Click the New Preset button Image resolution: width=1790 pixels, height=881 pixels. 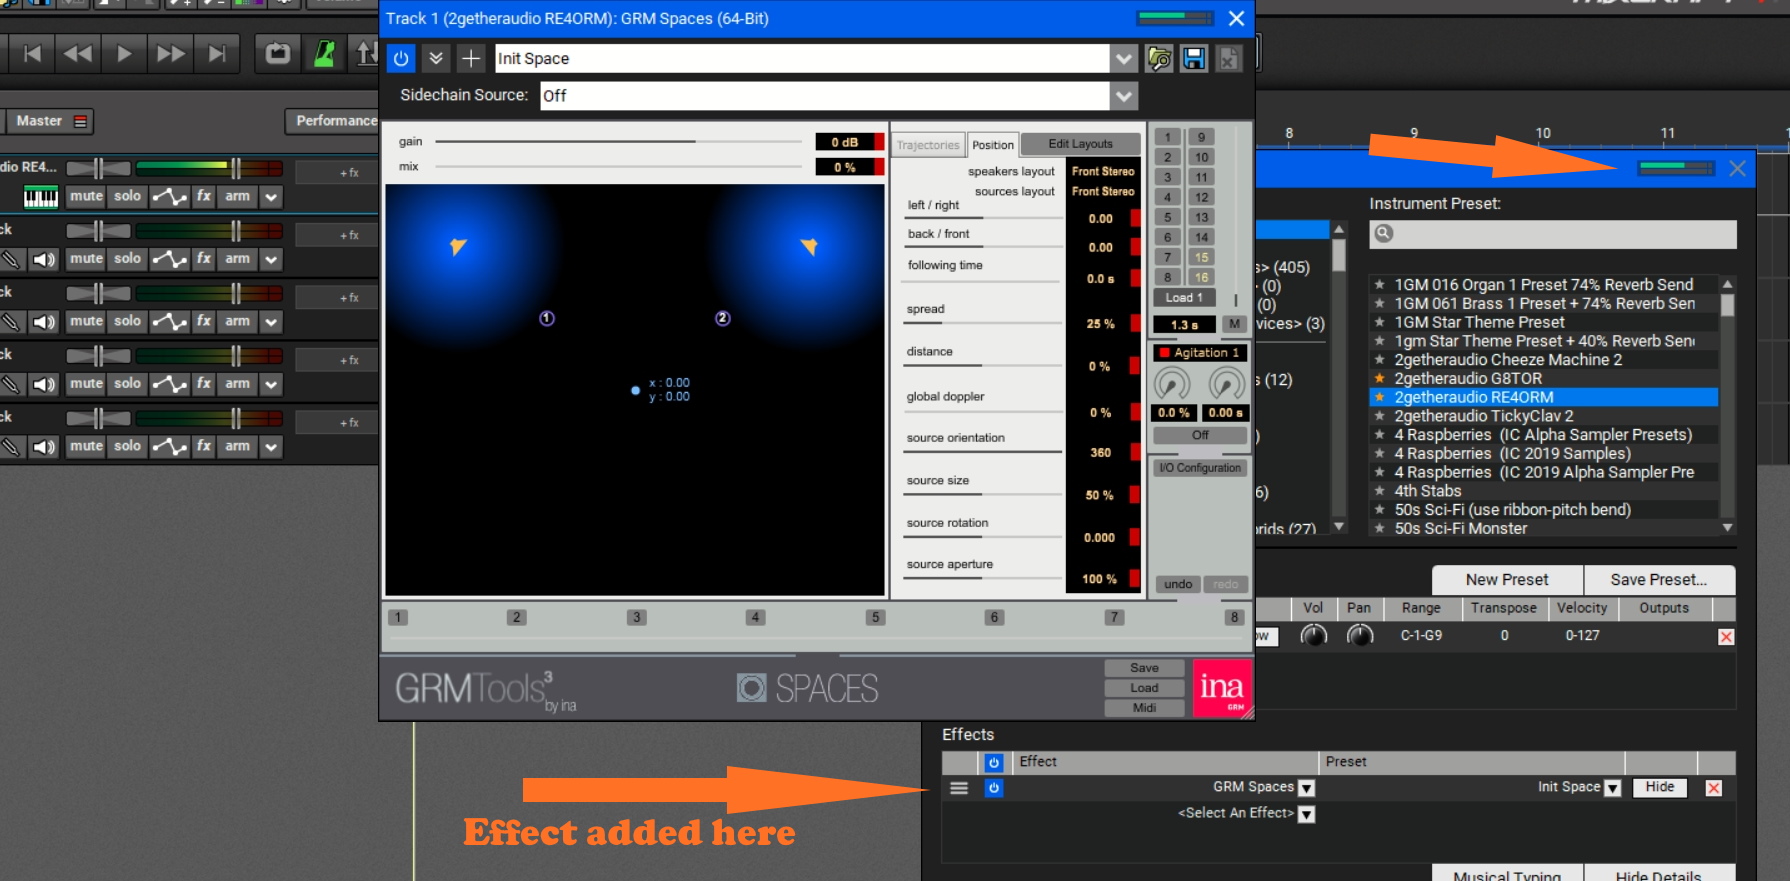click(1507, 580)
